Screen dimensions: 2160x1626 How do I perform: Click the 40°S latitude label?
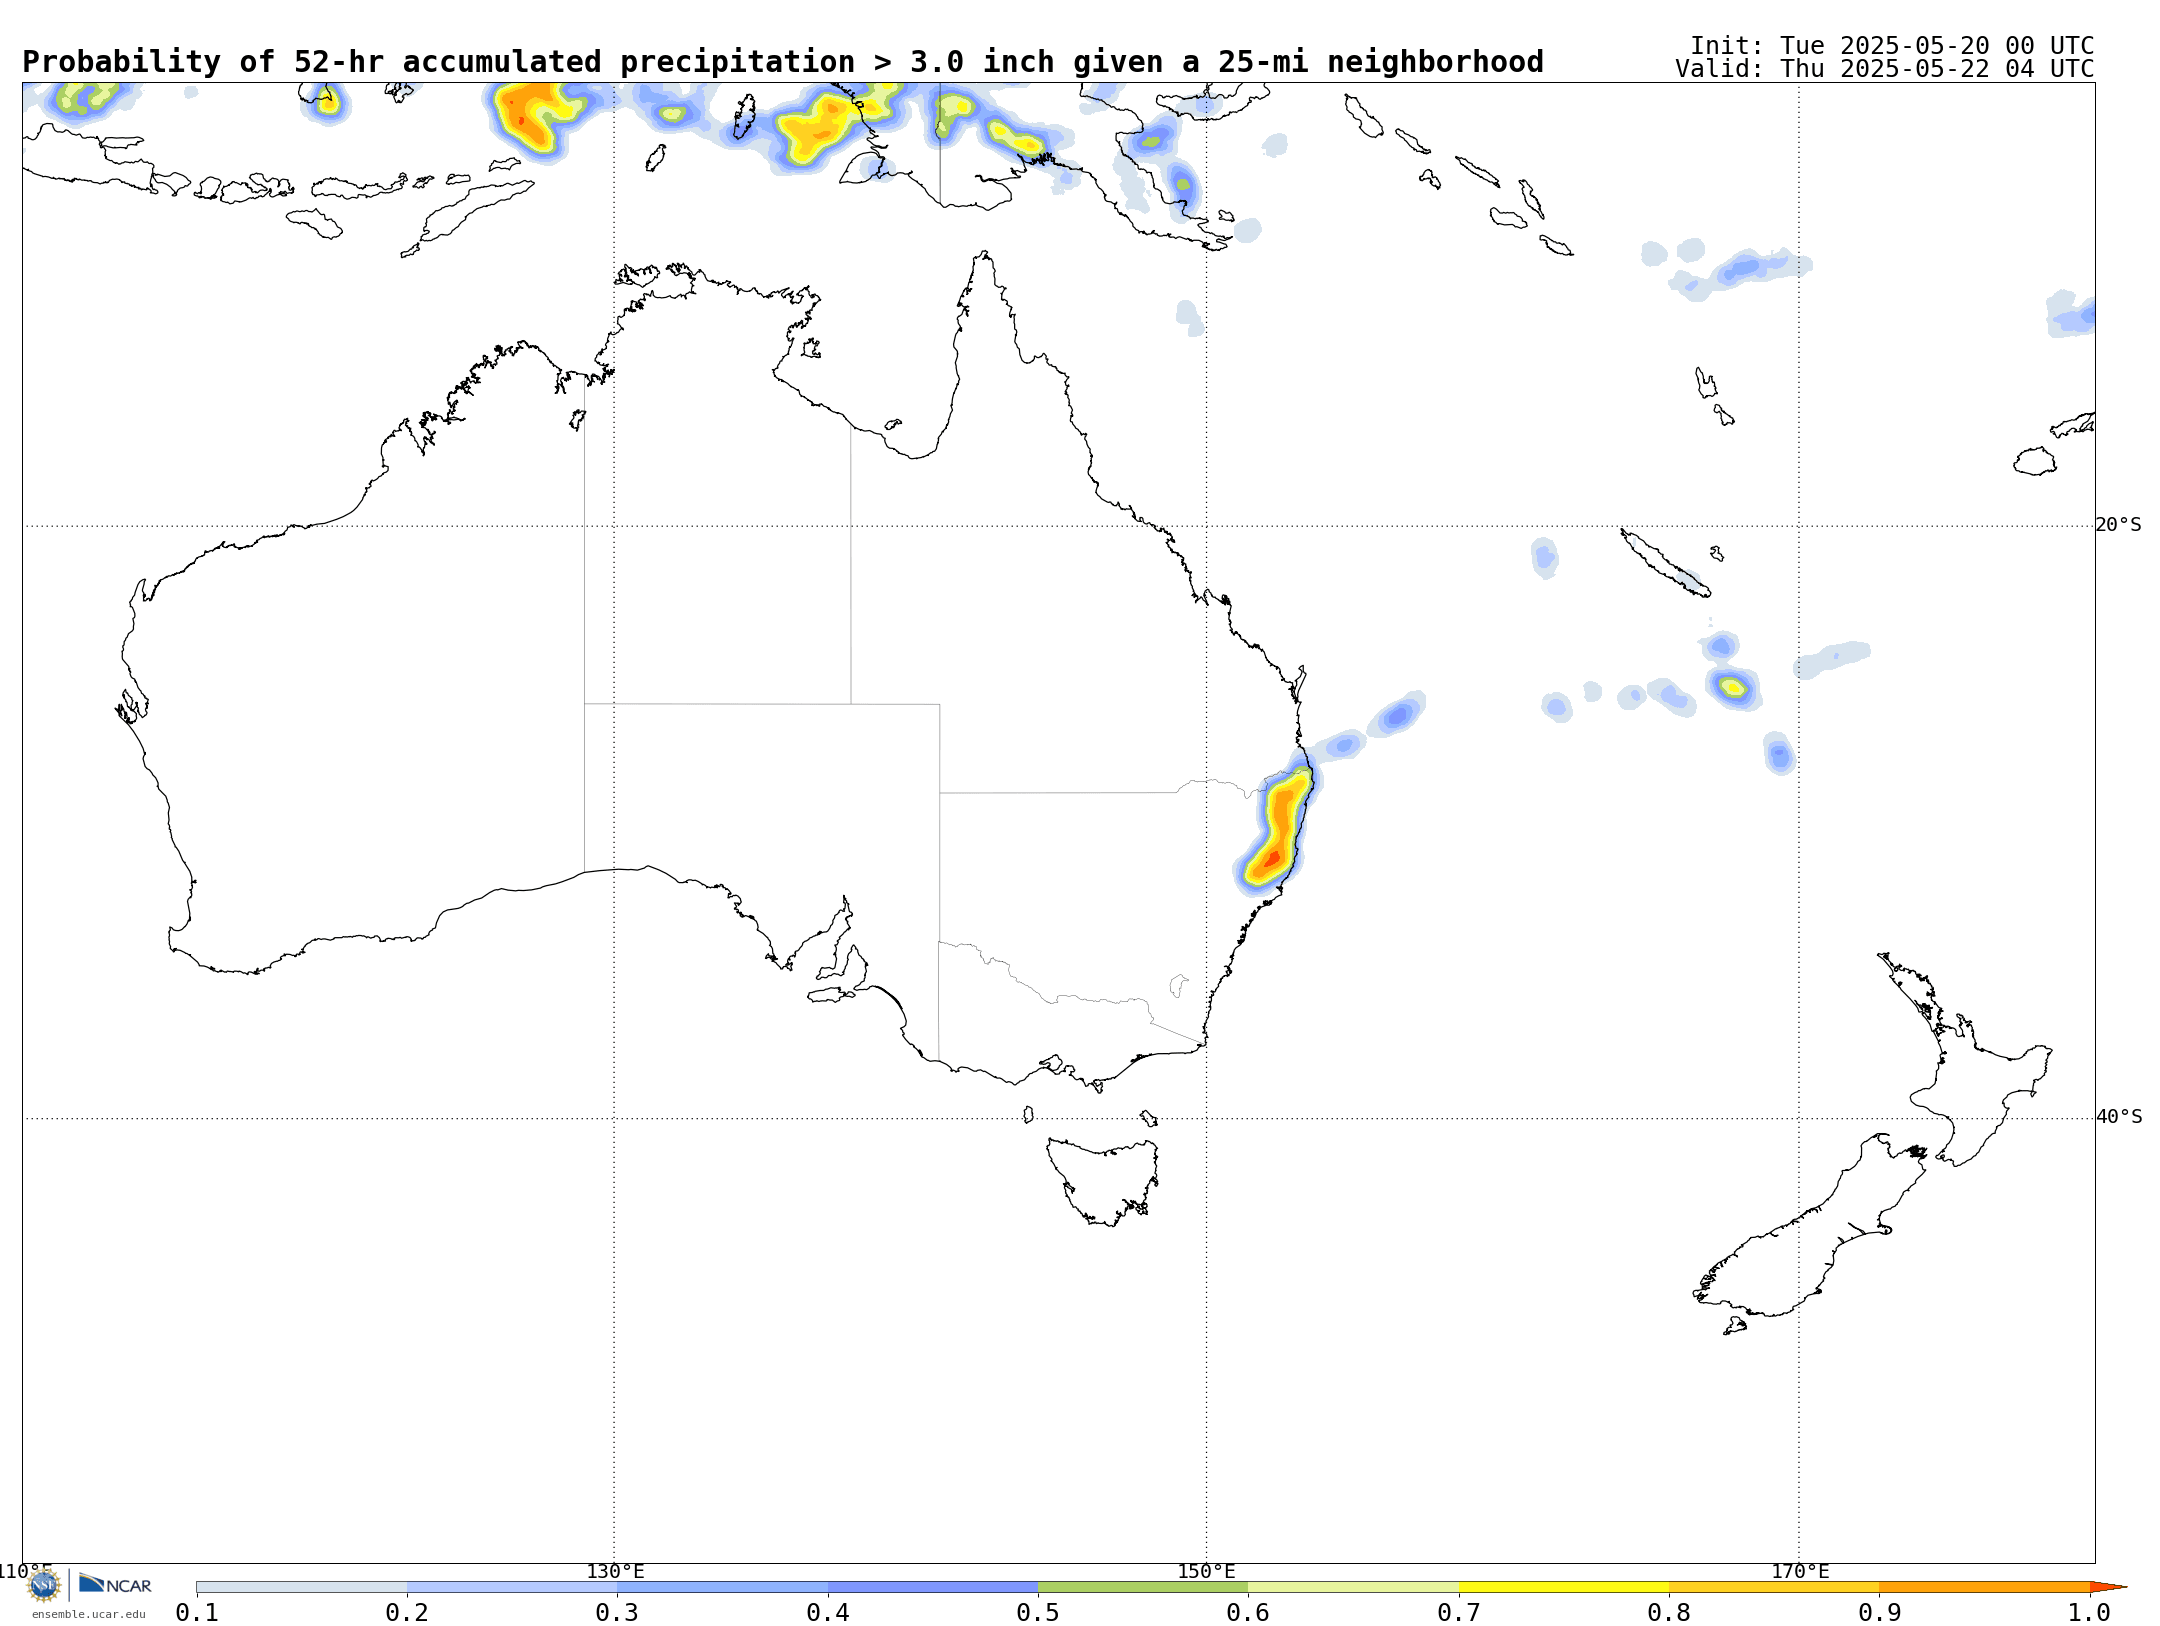2118,1117
